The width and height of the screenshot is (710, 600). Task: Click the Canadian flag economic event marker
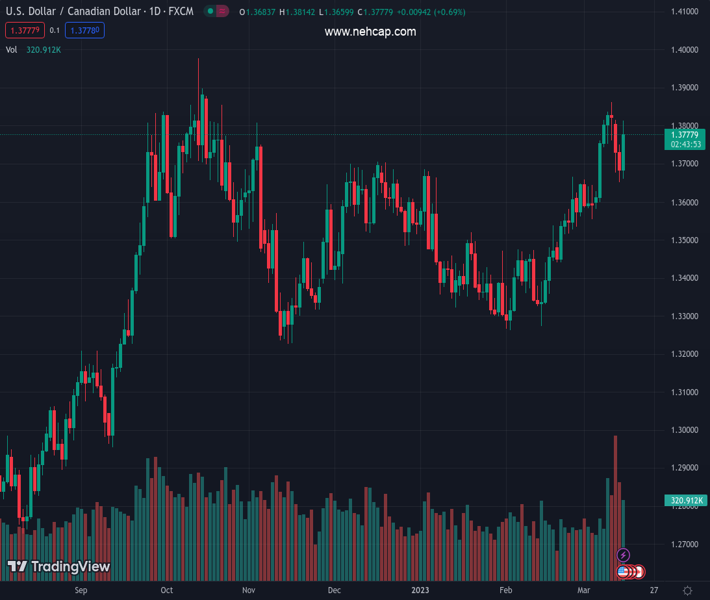pos(637,571)
